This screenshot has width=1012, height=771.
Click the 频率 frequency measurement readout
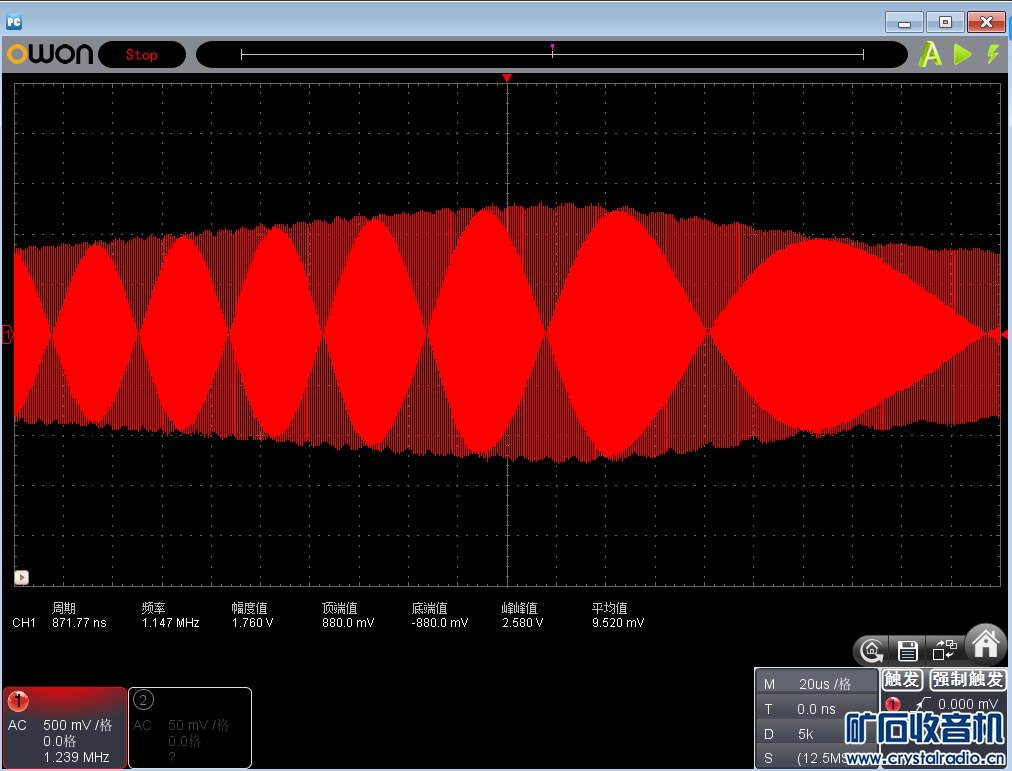(x=170, y=615)
